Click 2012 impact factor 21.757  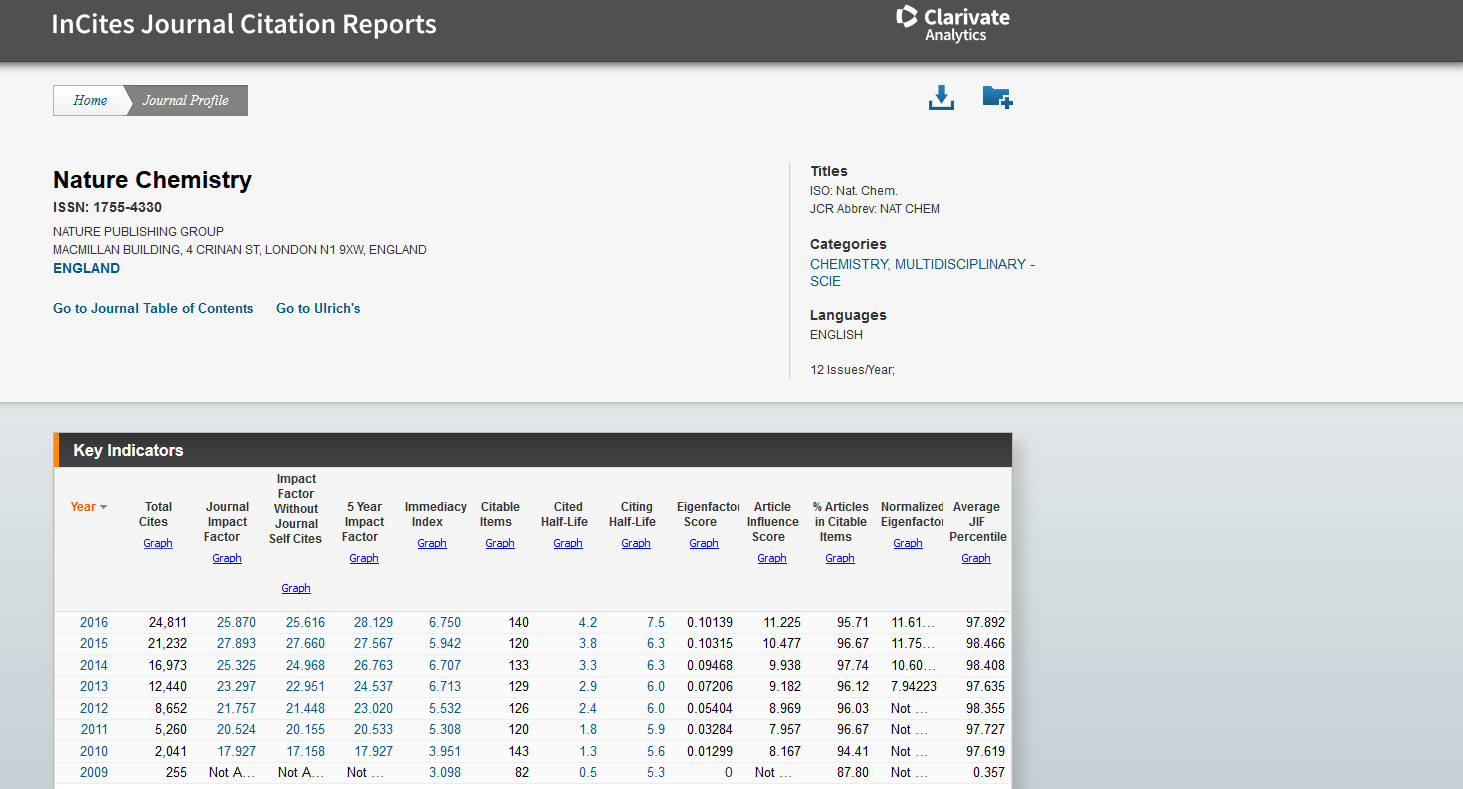(236, 708)
